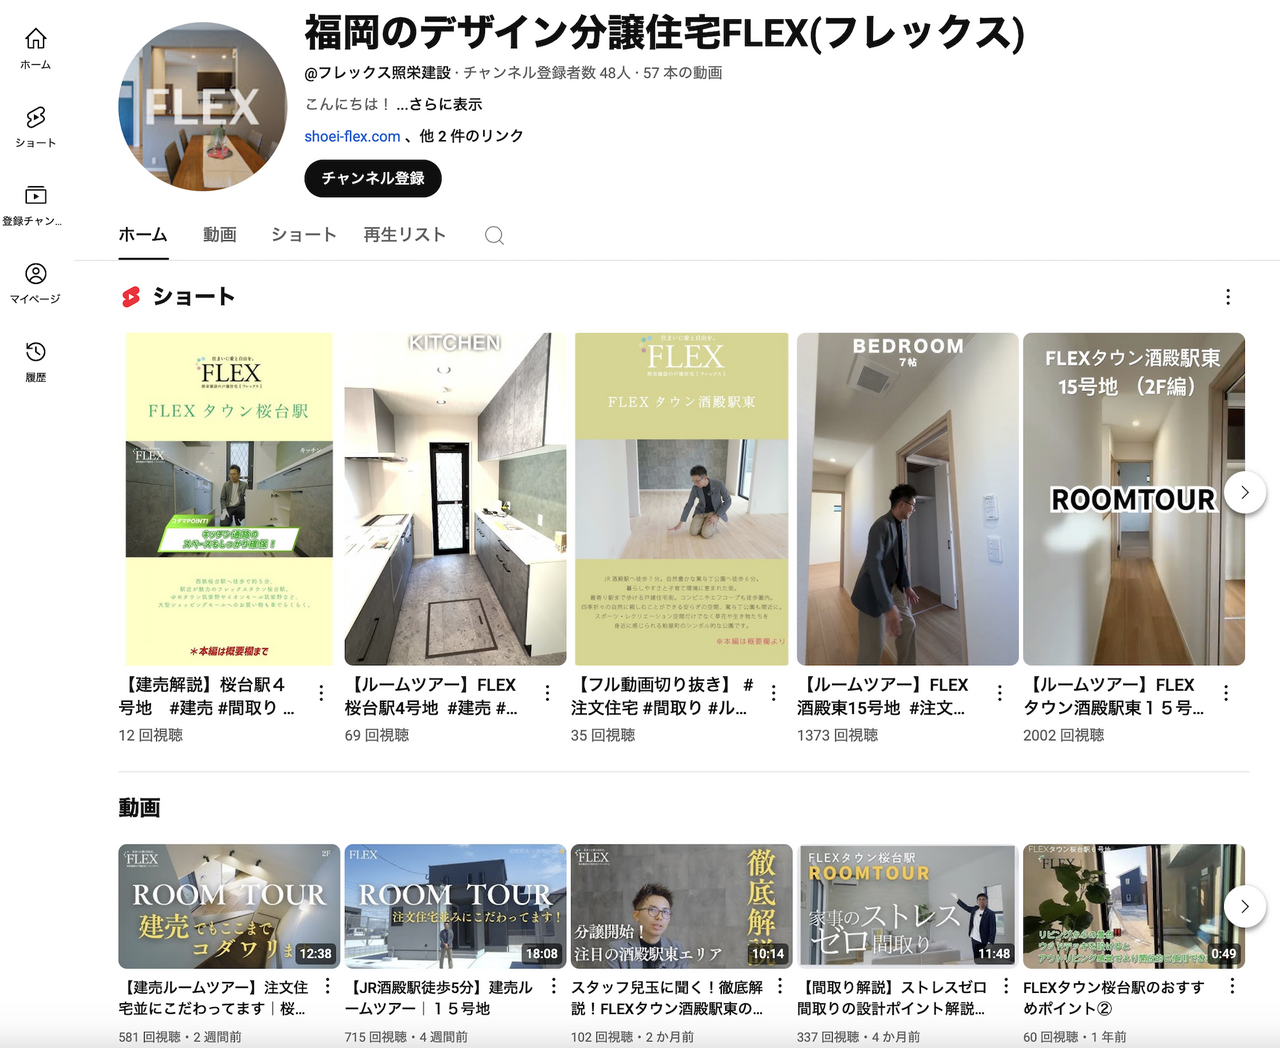The height and width of the screenshot is (1048, 1280).
Task: Open menu for 【間取り解説】ストレスゼロ video
Action: pyautogui.click(x=1006, y=987)
